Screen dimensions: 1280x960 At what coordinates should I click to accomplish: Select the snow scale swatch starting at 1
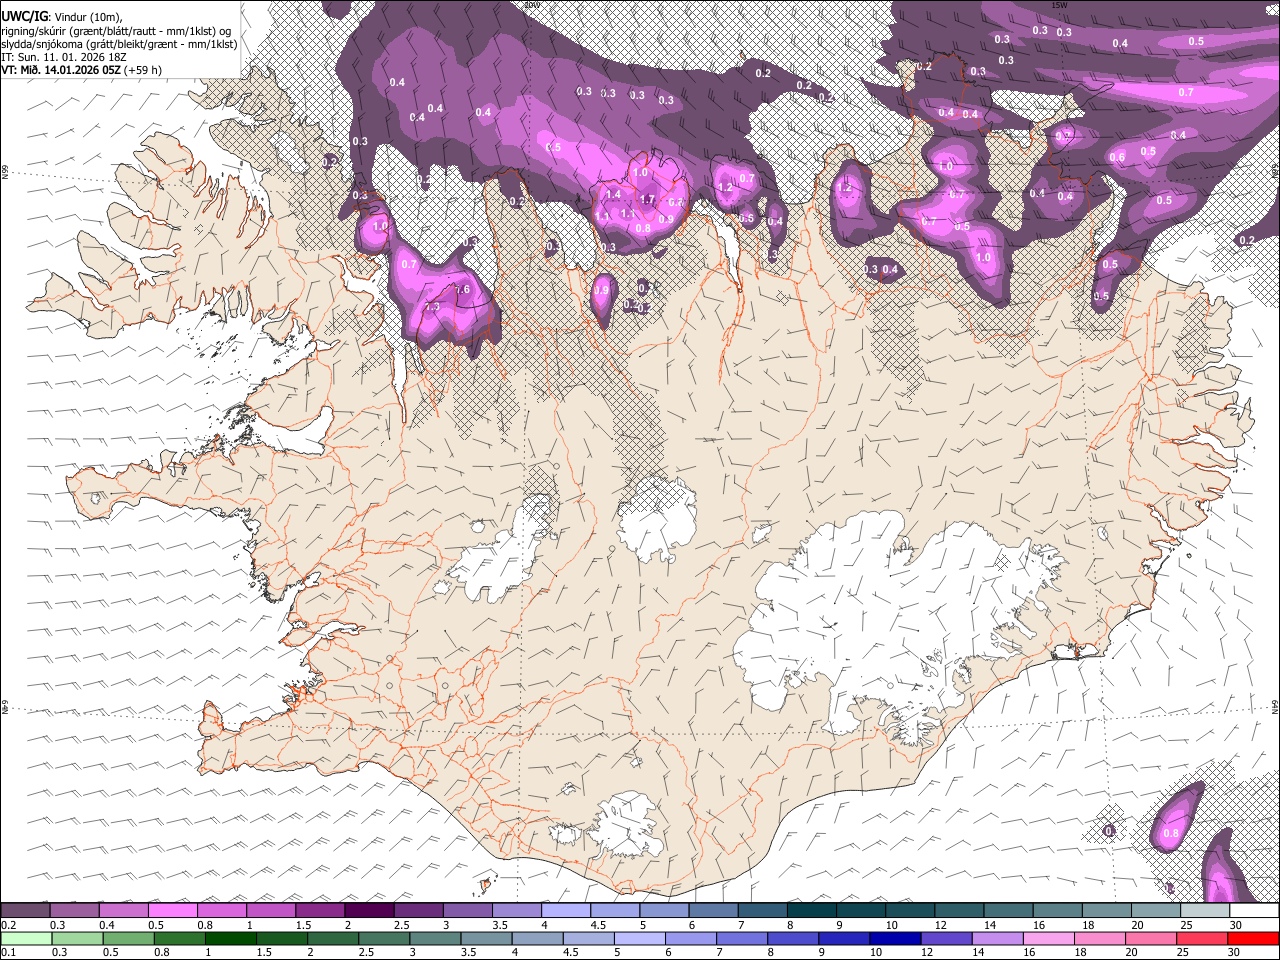point(271,911)
